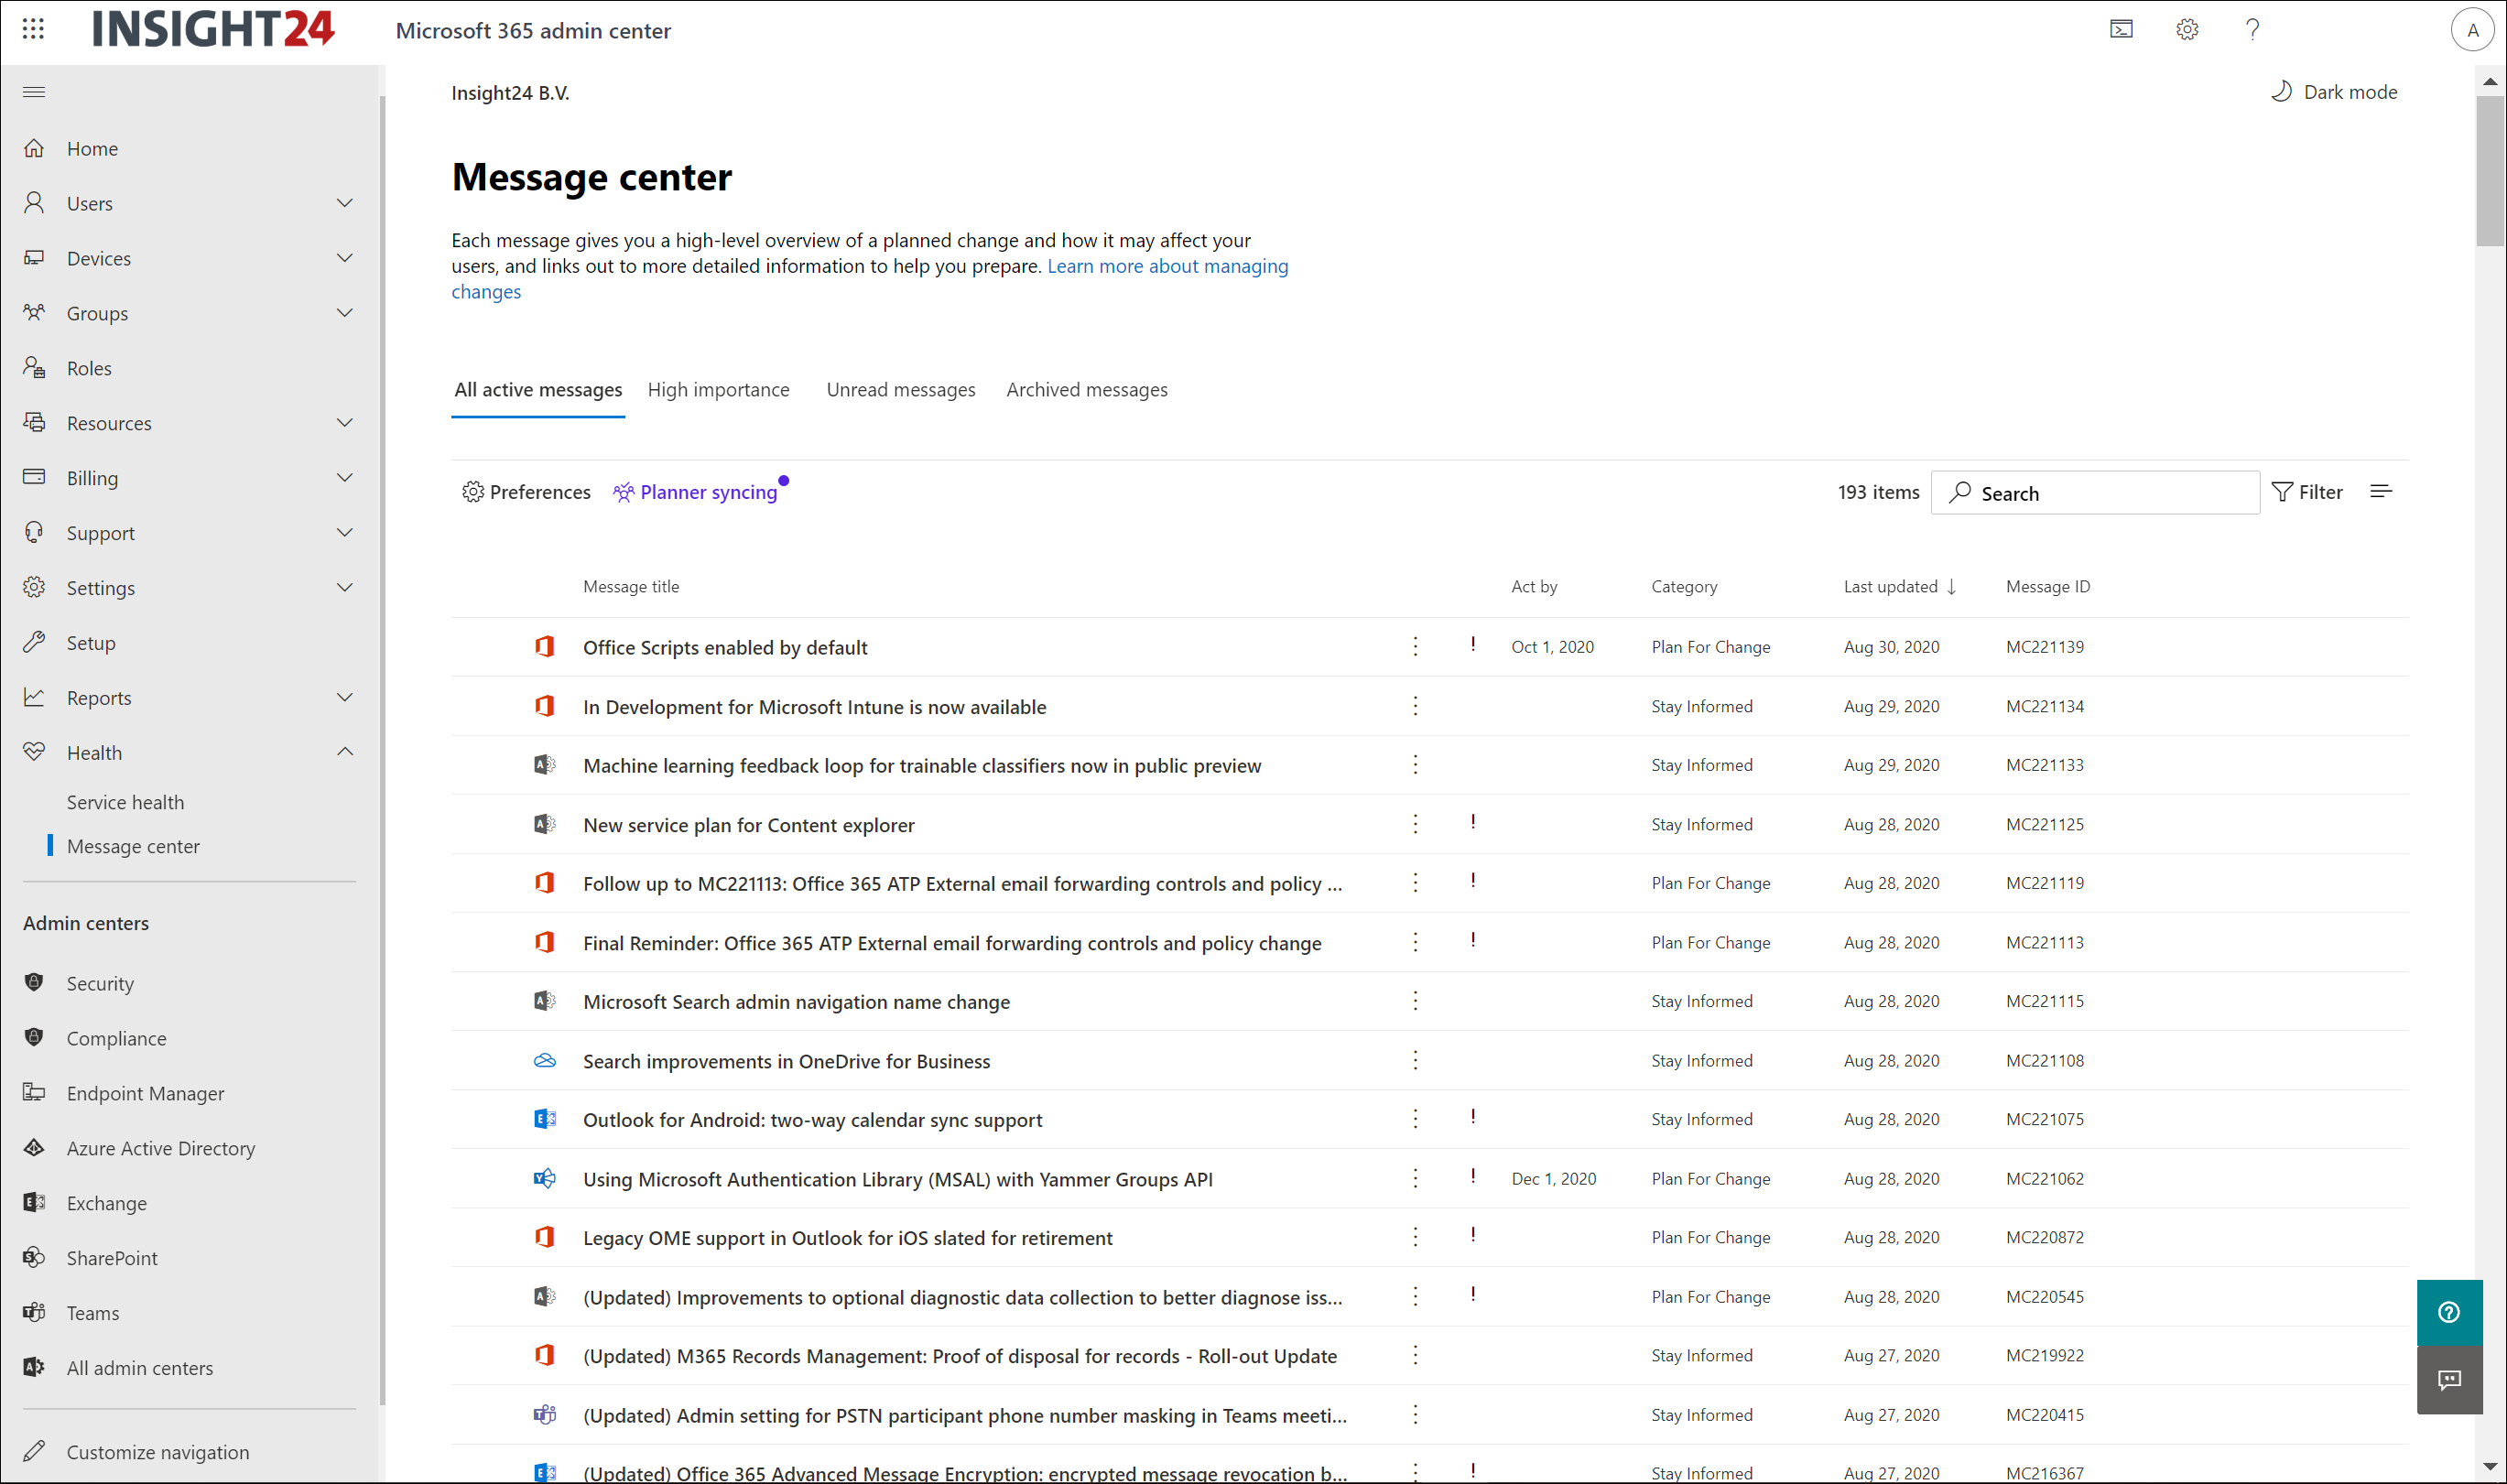Select Message center in sidebar
Viewport: 2507px width, 1484px height.
(x=133, y=846)
